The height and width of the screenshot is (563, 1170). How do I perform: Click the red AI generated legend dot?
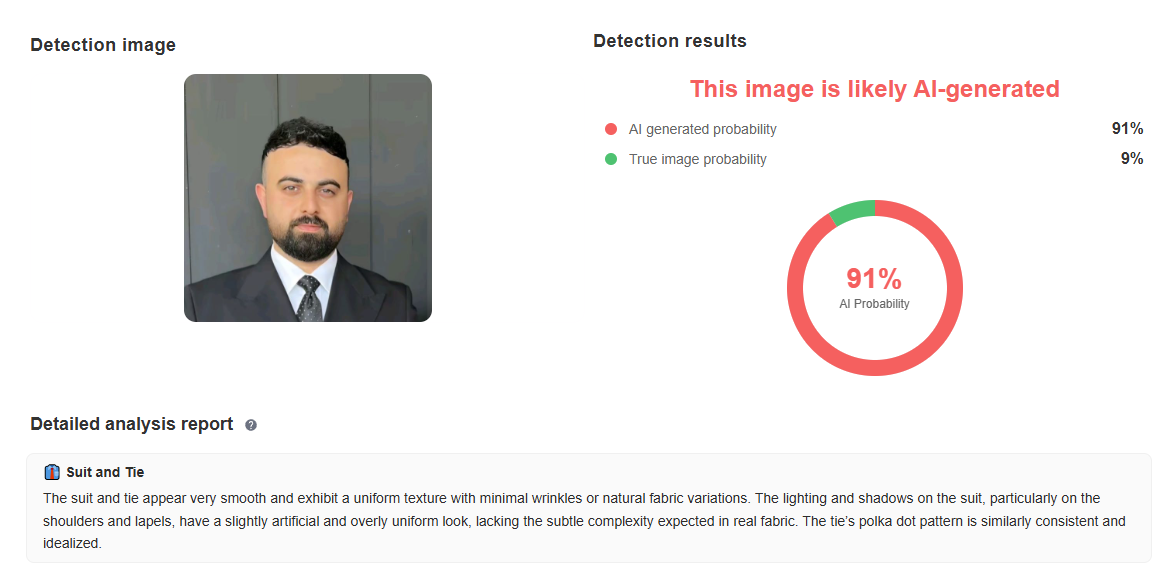611,129
